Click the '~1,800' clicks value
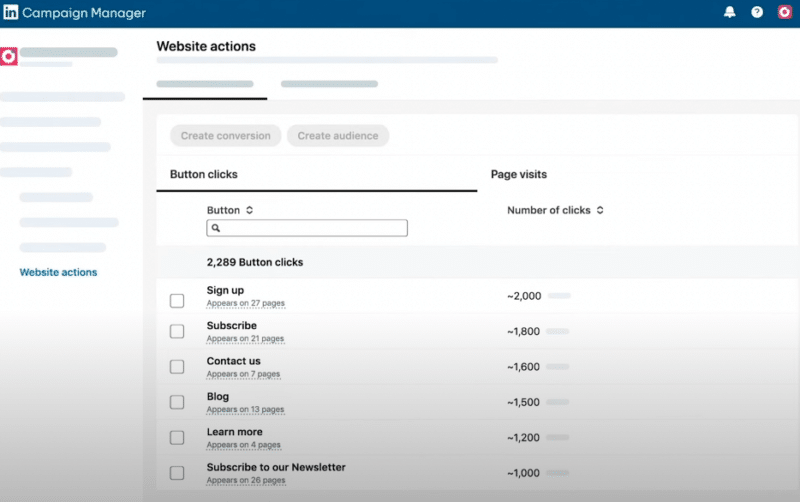Viewport: 800px width, 502px height. 523,332
